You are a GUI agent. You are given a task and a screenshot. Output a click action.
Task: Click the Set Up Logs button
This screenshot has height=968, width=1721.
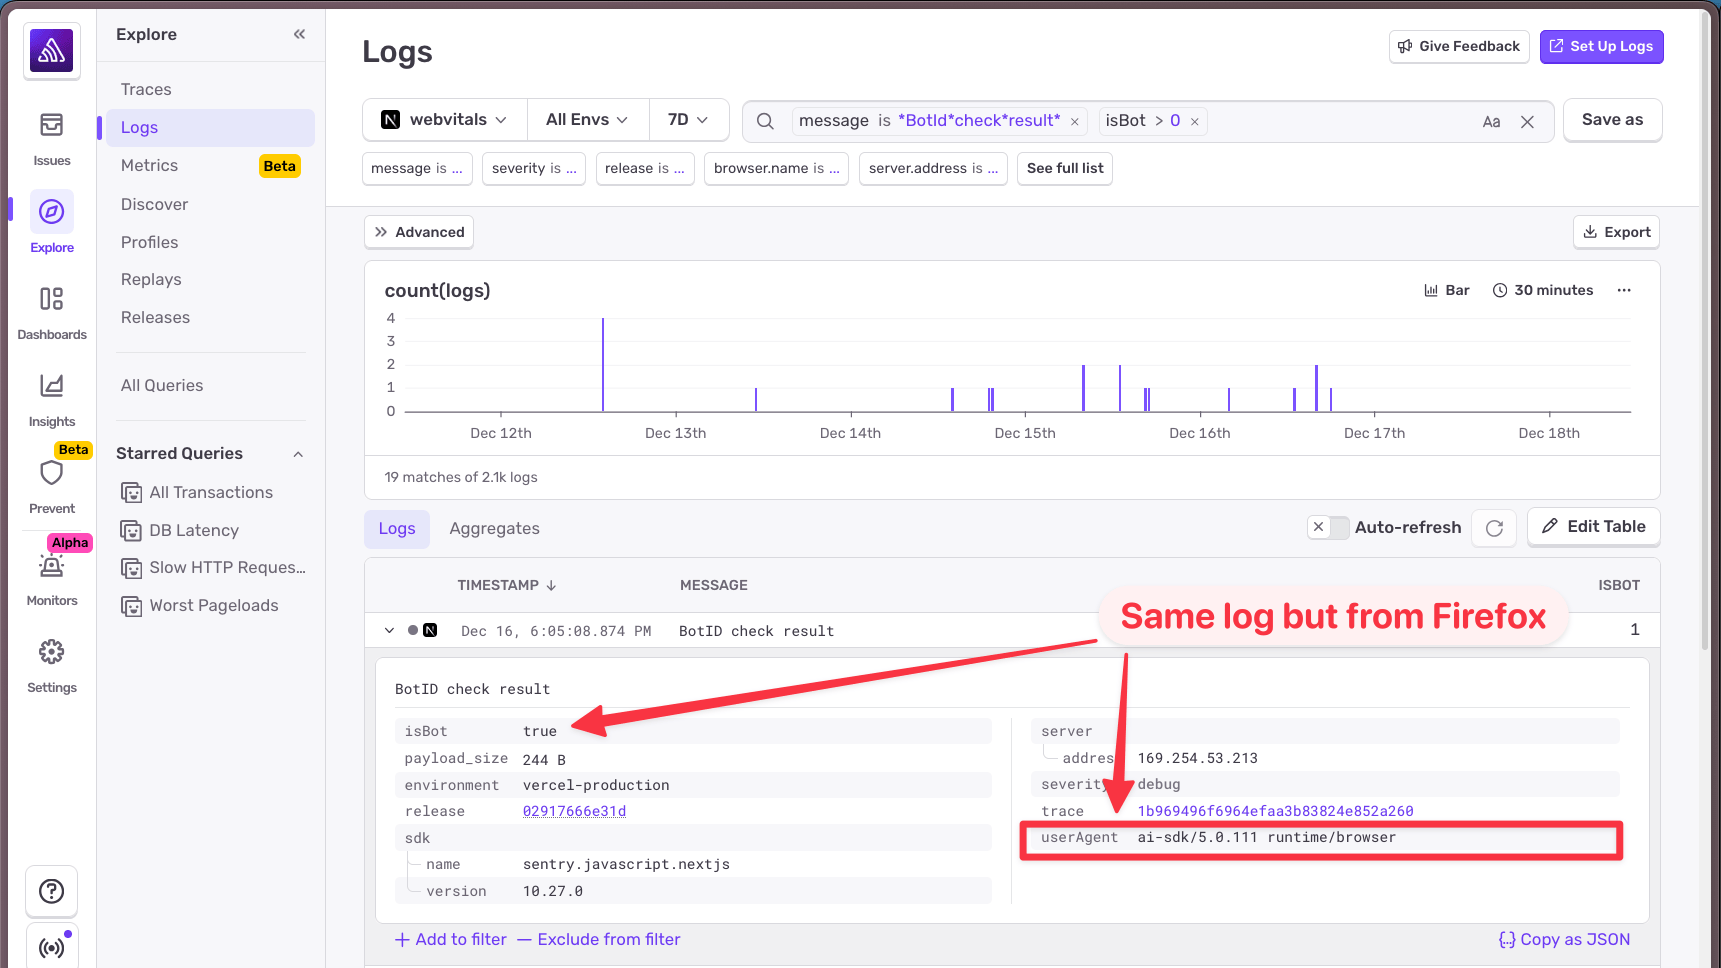(1601, 46)
